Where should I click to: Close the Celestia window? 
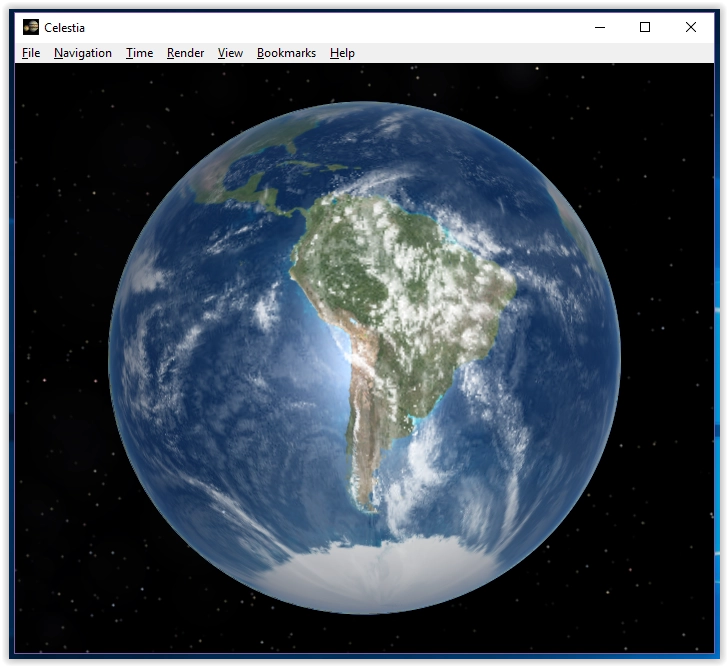coord(691,27)
